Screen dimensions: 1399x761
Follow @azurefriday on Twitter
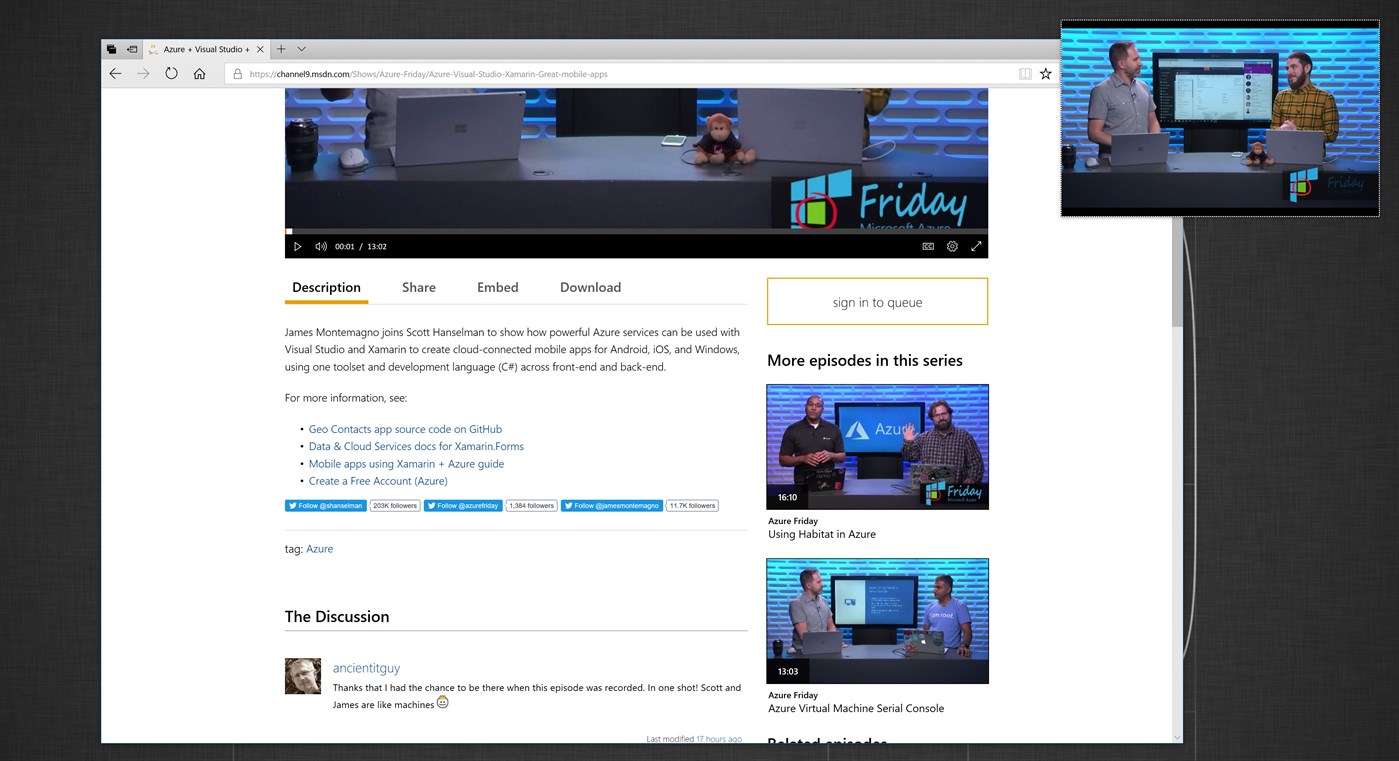click(463, 506)
